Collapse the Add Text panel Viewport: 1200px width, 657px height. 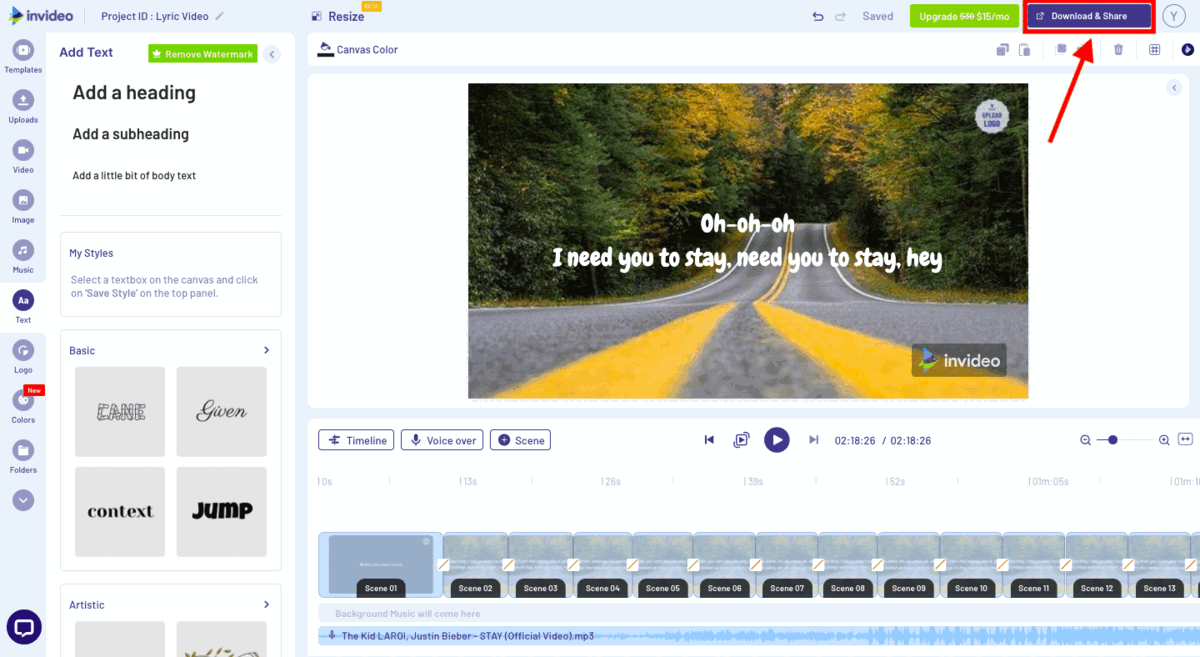coord(272,54)
